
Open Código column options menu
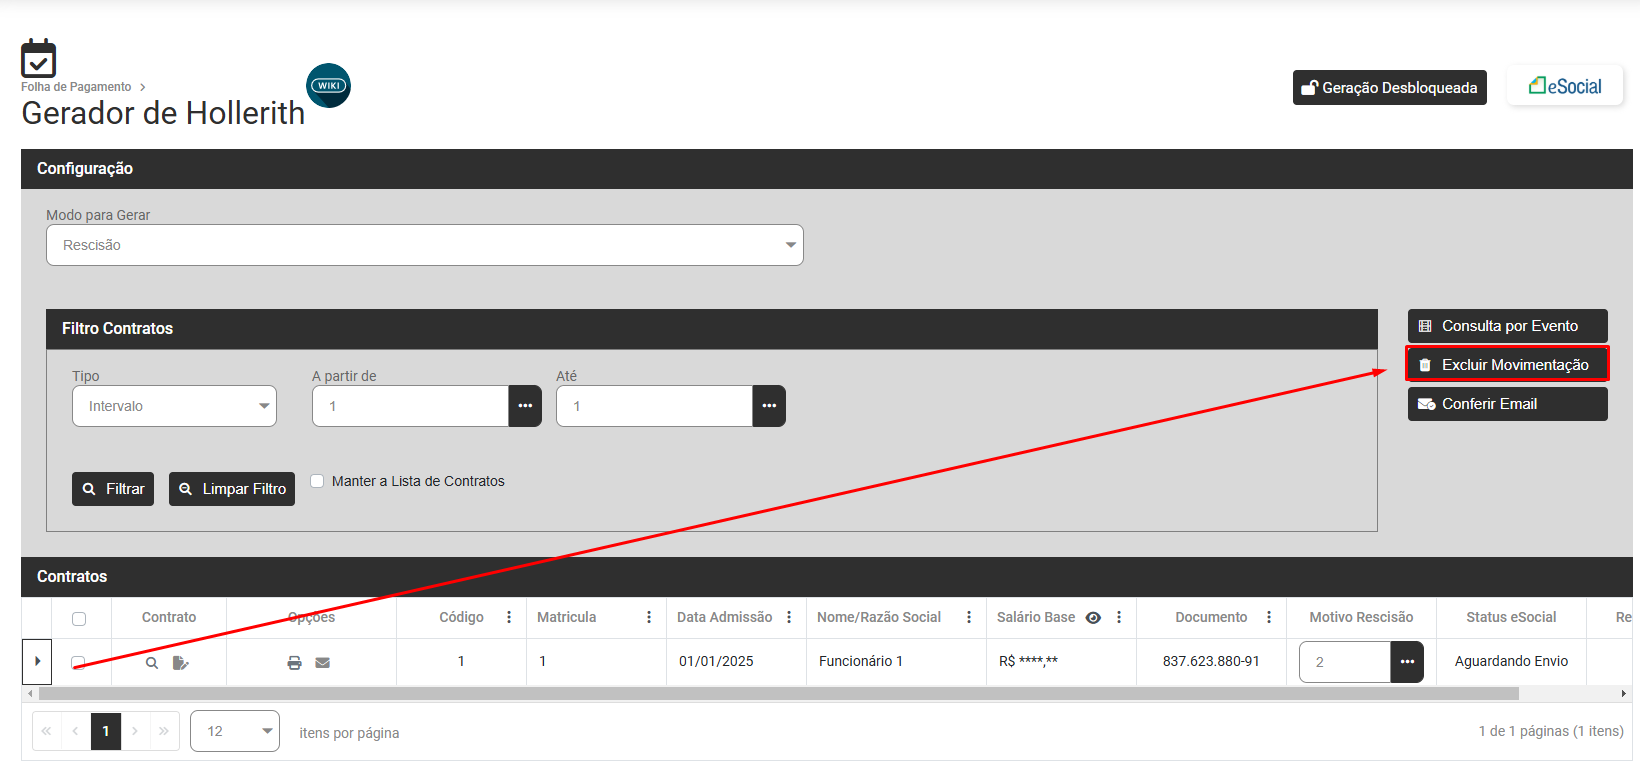click(x=509, y=617)
